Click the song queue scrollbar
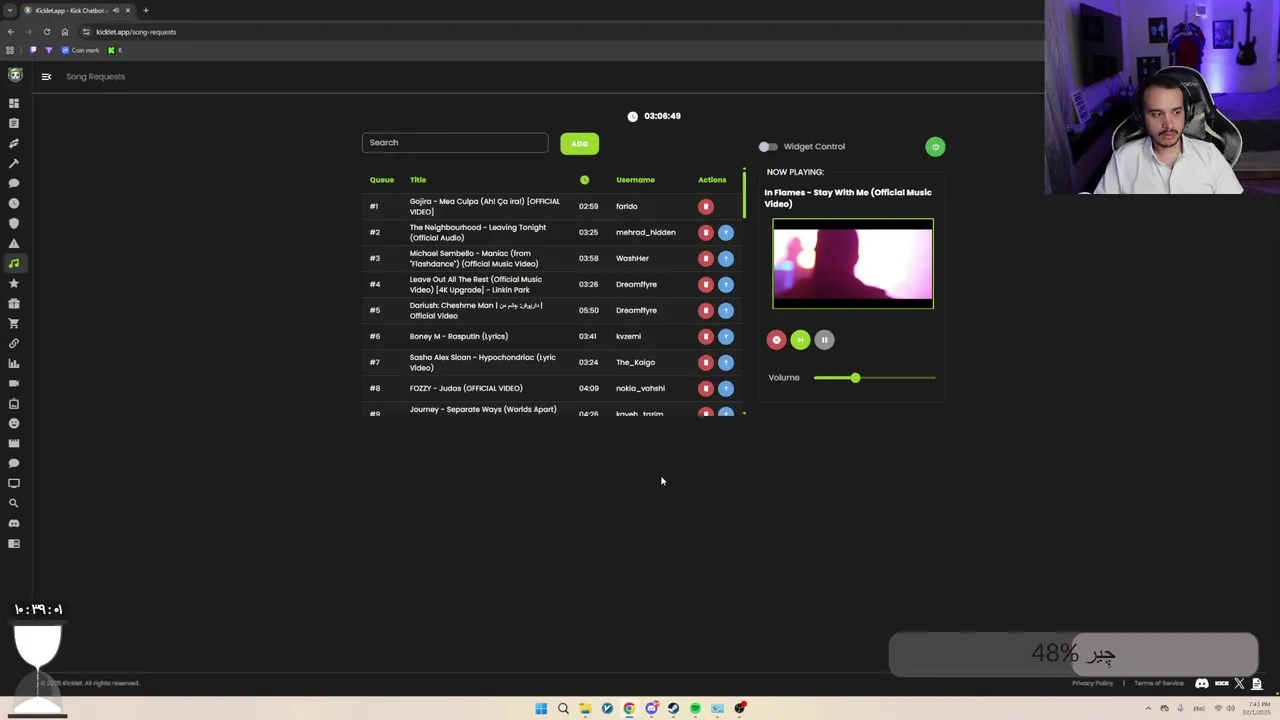Viewport: 1280px width, 720px height. click(x=744, y=195)
